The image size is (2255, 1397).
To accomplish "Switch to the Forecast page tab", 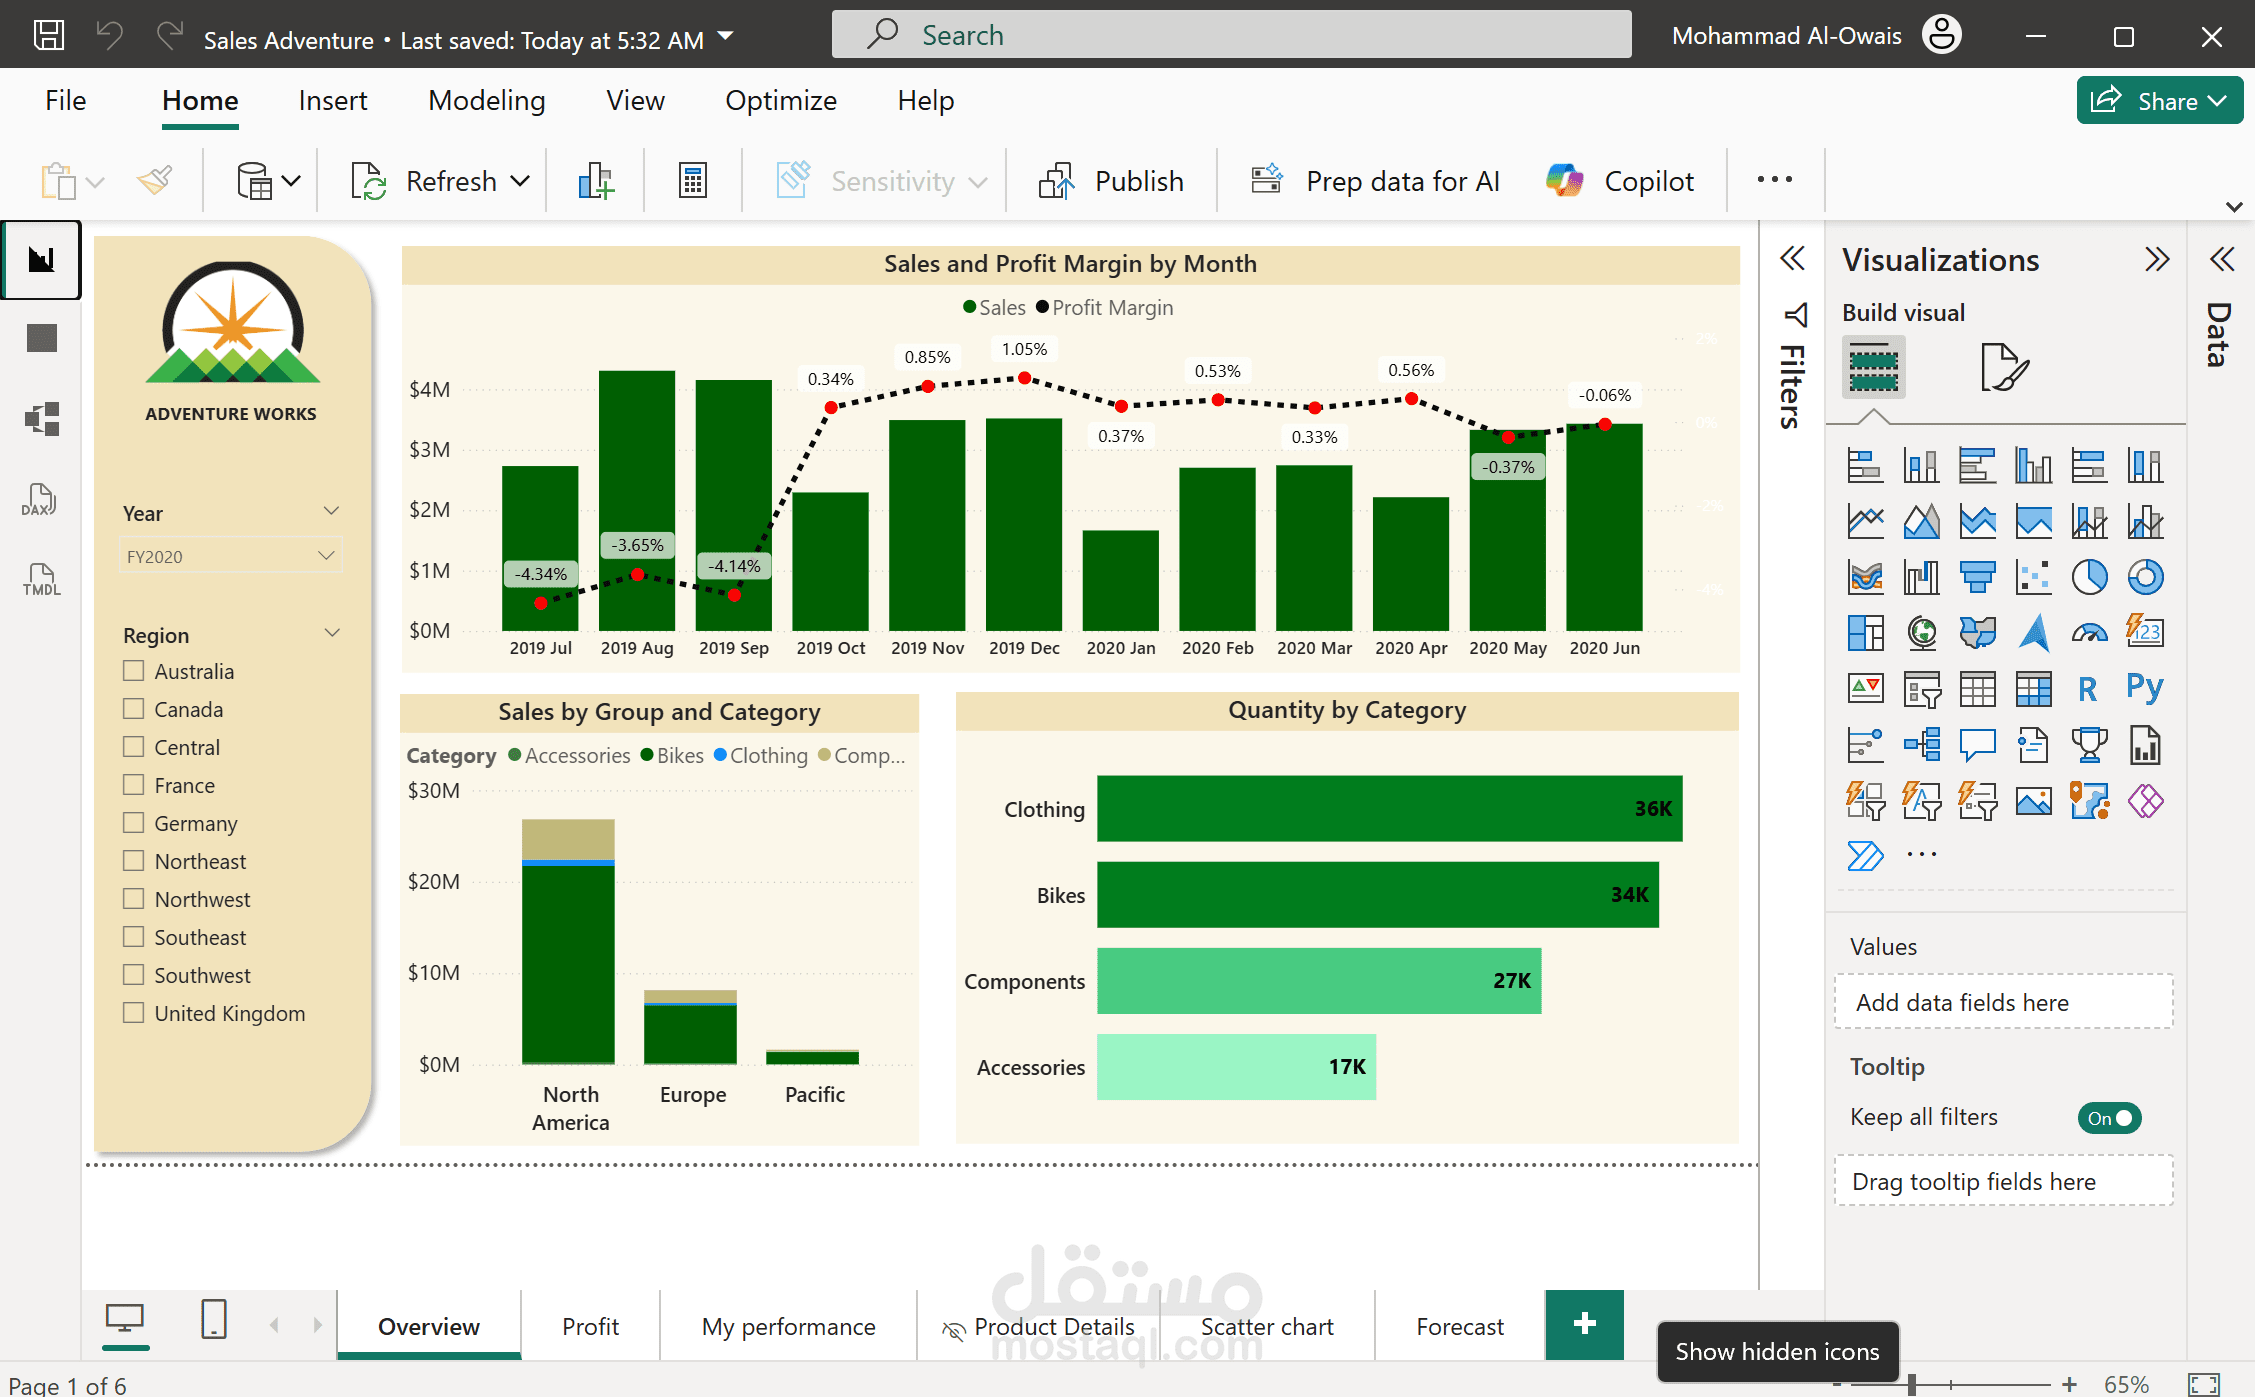I will pyautogui.click(x=1460, y=1326).
